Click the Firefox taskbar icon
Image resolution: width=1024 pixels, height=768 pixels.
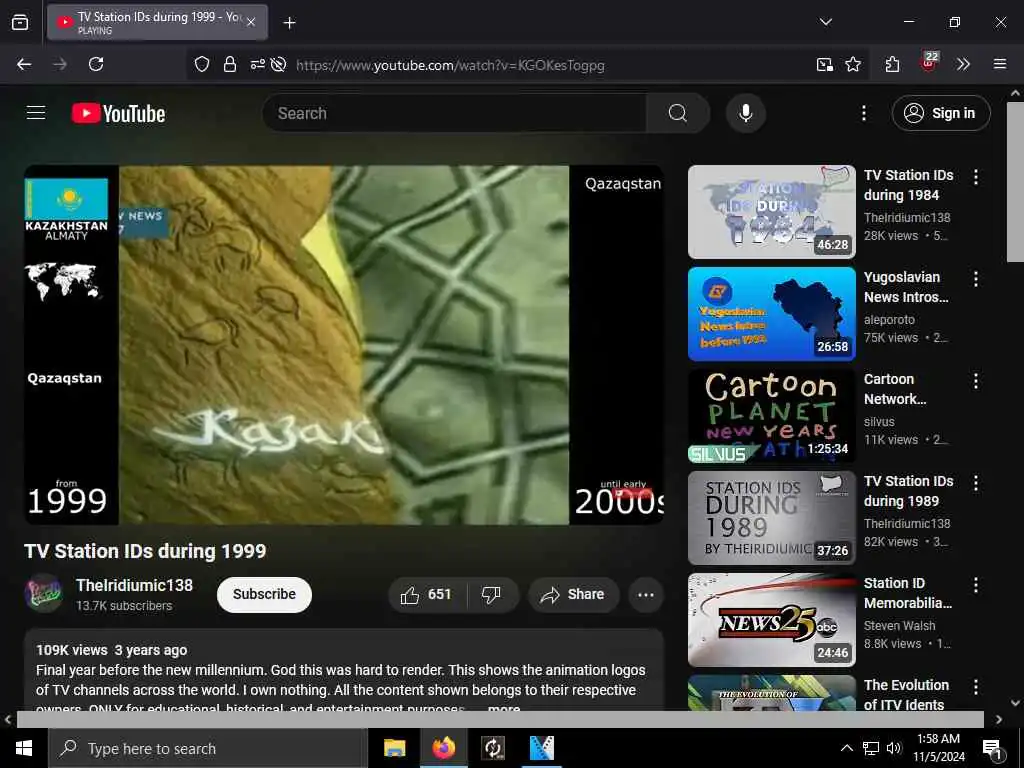(443, 748)
